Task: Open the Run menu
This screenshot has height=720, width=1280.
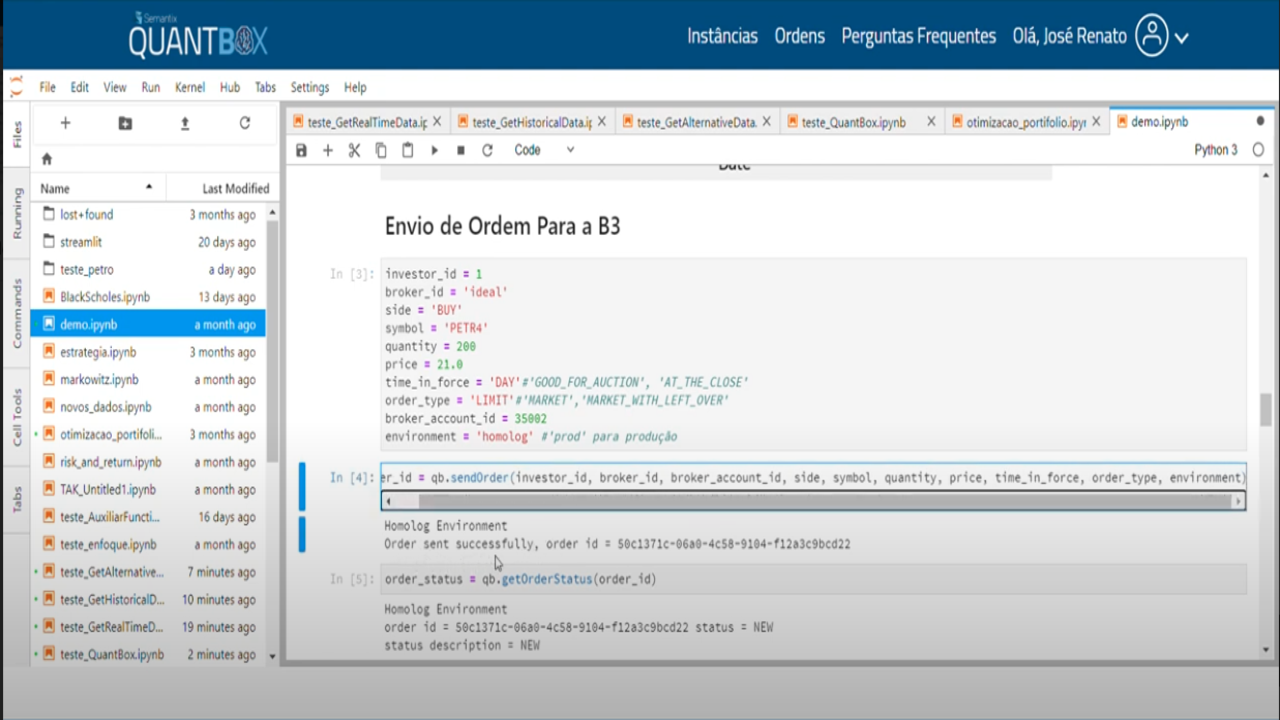Action: pyautogui.click(x=150, y=87)
